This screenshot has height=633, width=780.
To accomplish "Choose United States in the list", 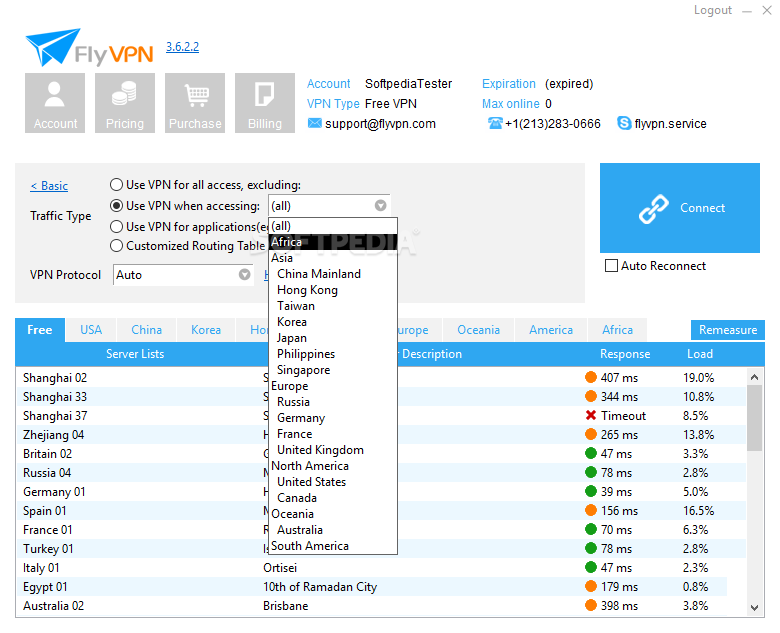I will pos(333,482).
